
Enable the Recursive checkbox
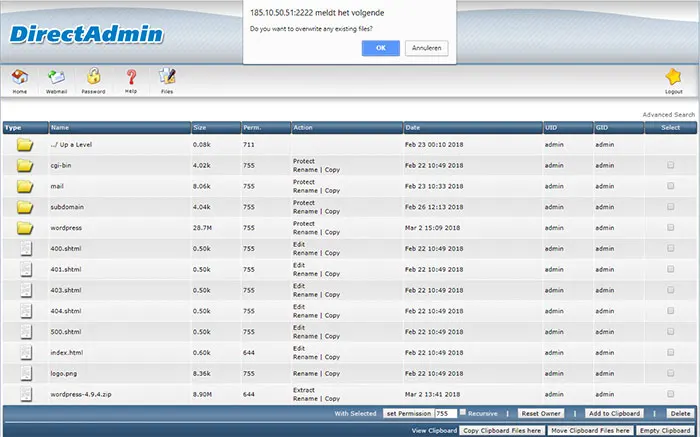(x=463, y=412)
